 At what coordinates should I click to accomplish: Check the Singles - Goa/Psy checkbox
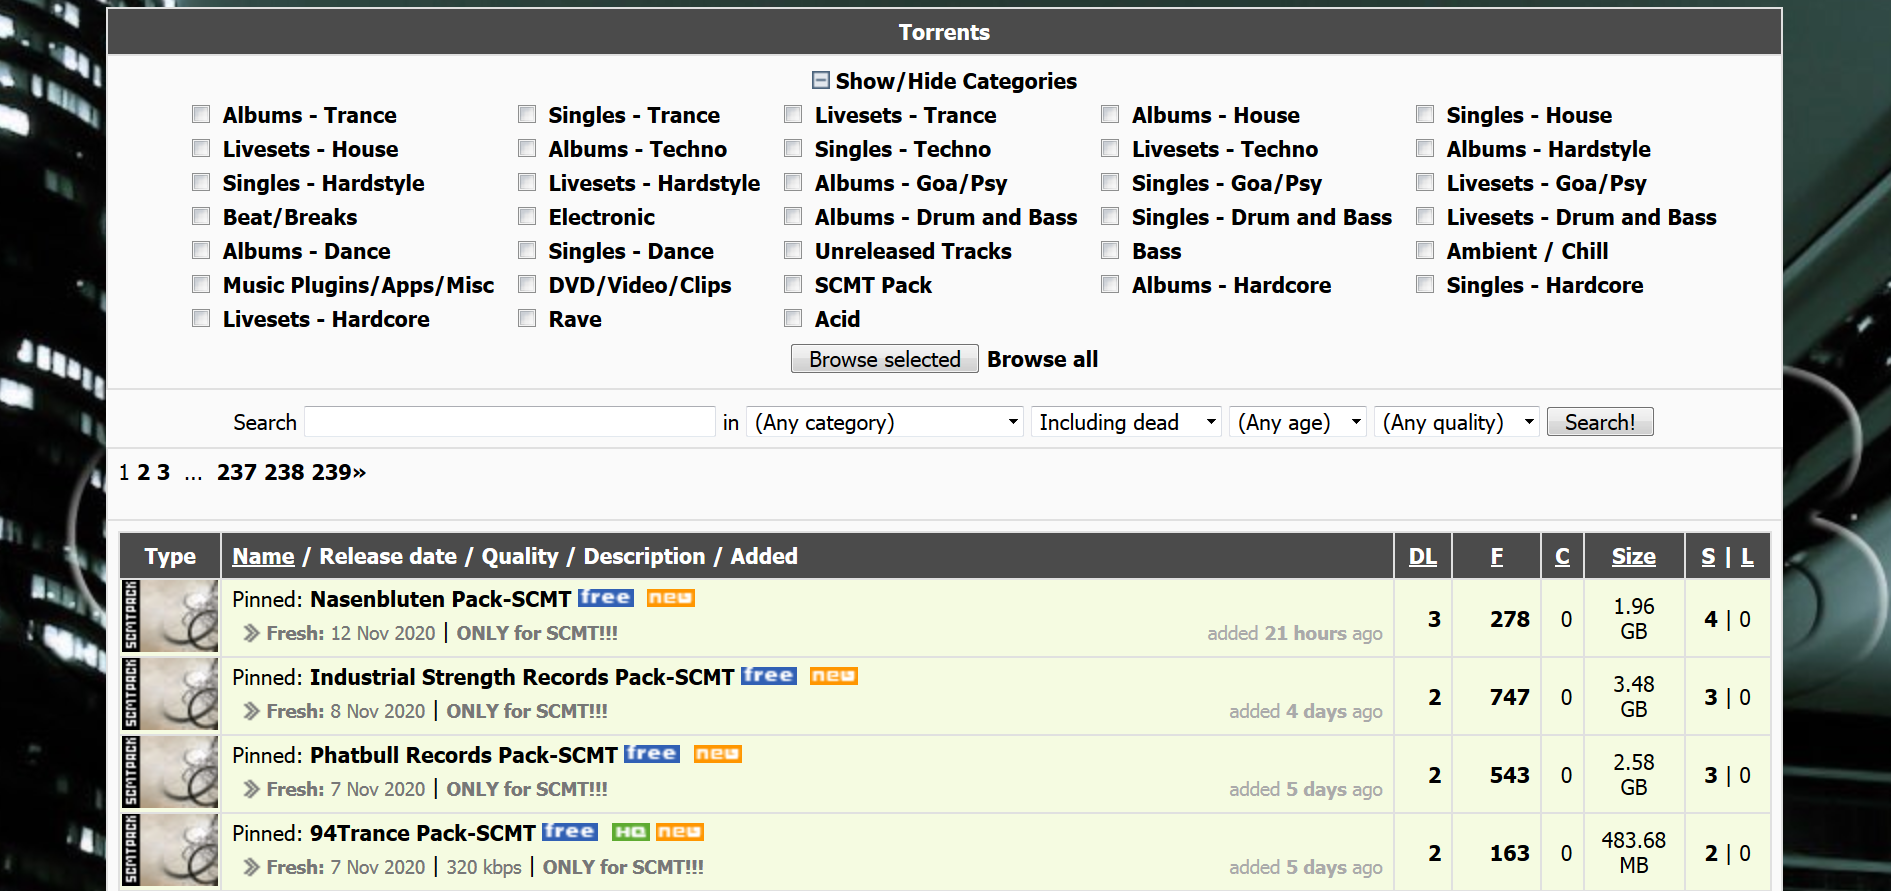[1110, 182]
